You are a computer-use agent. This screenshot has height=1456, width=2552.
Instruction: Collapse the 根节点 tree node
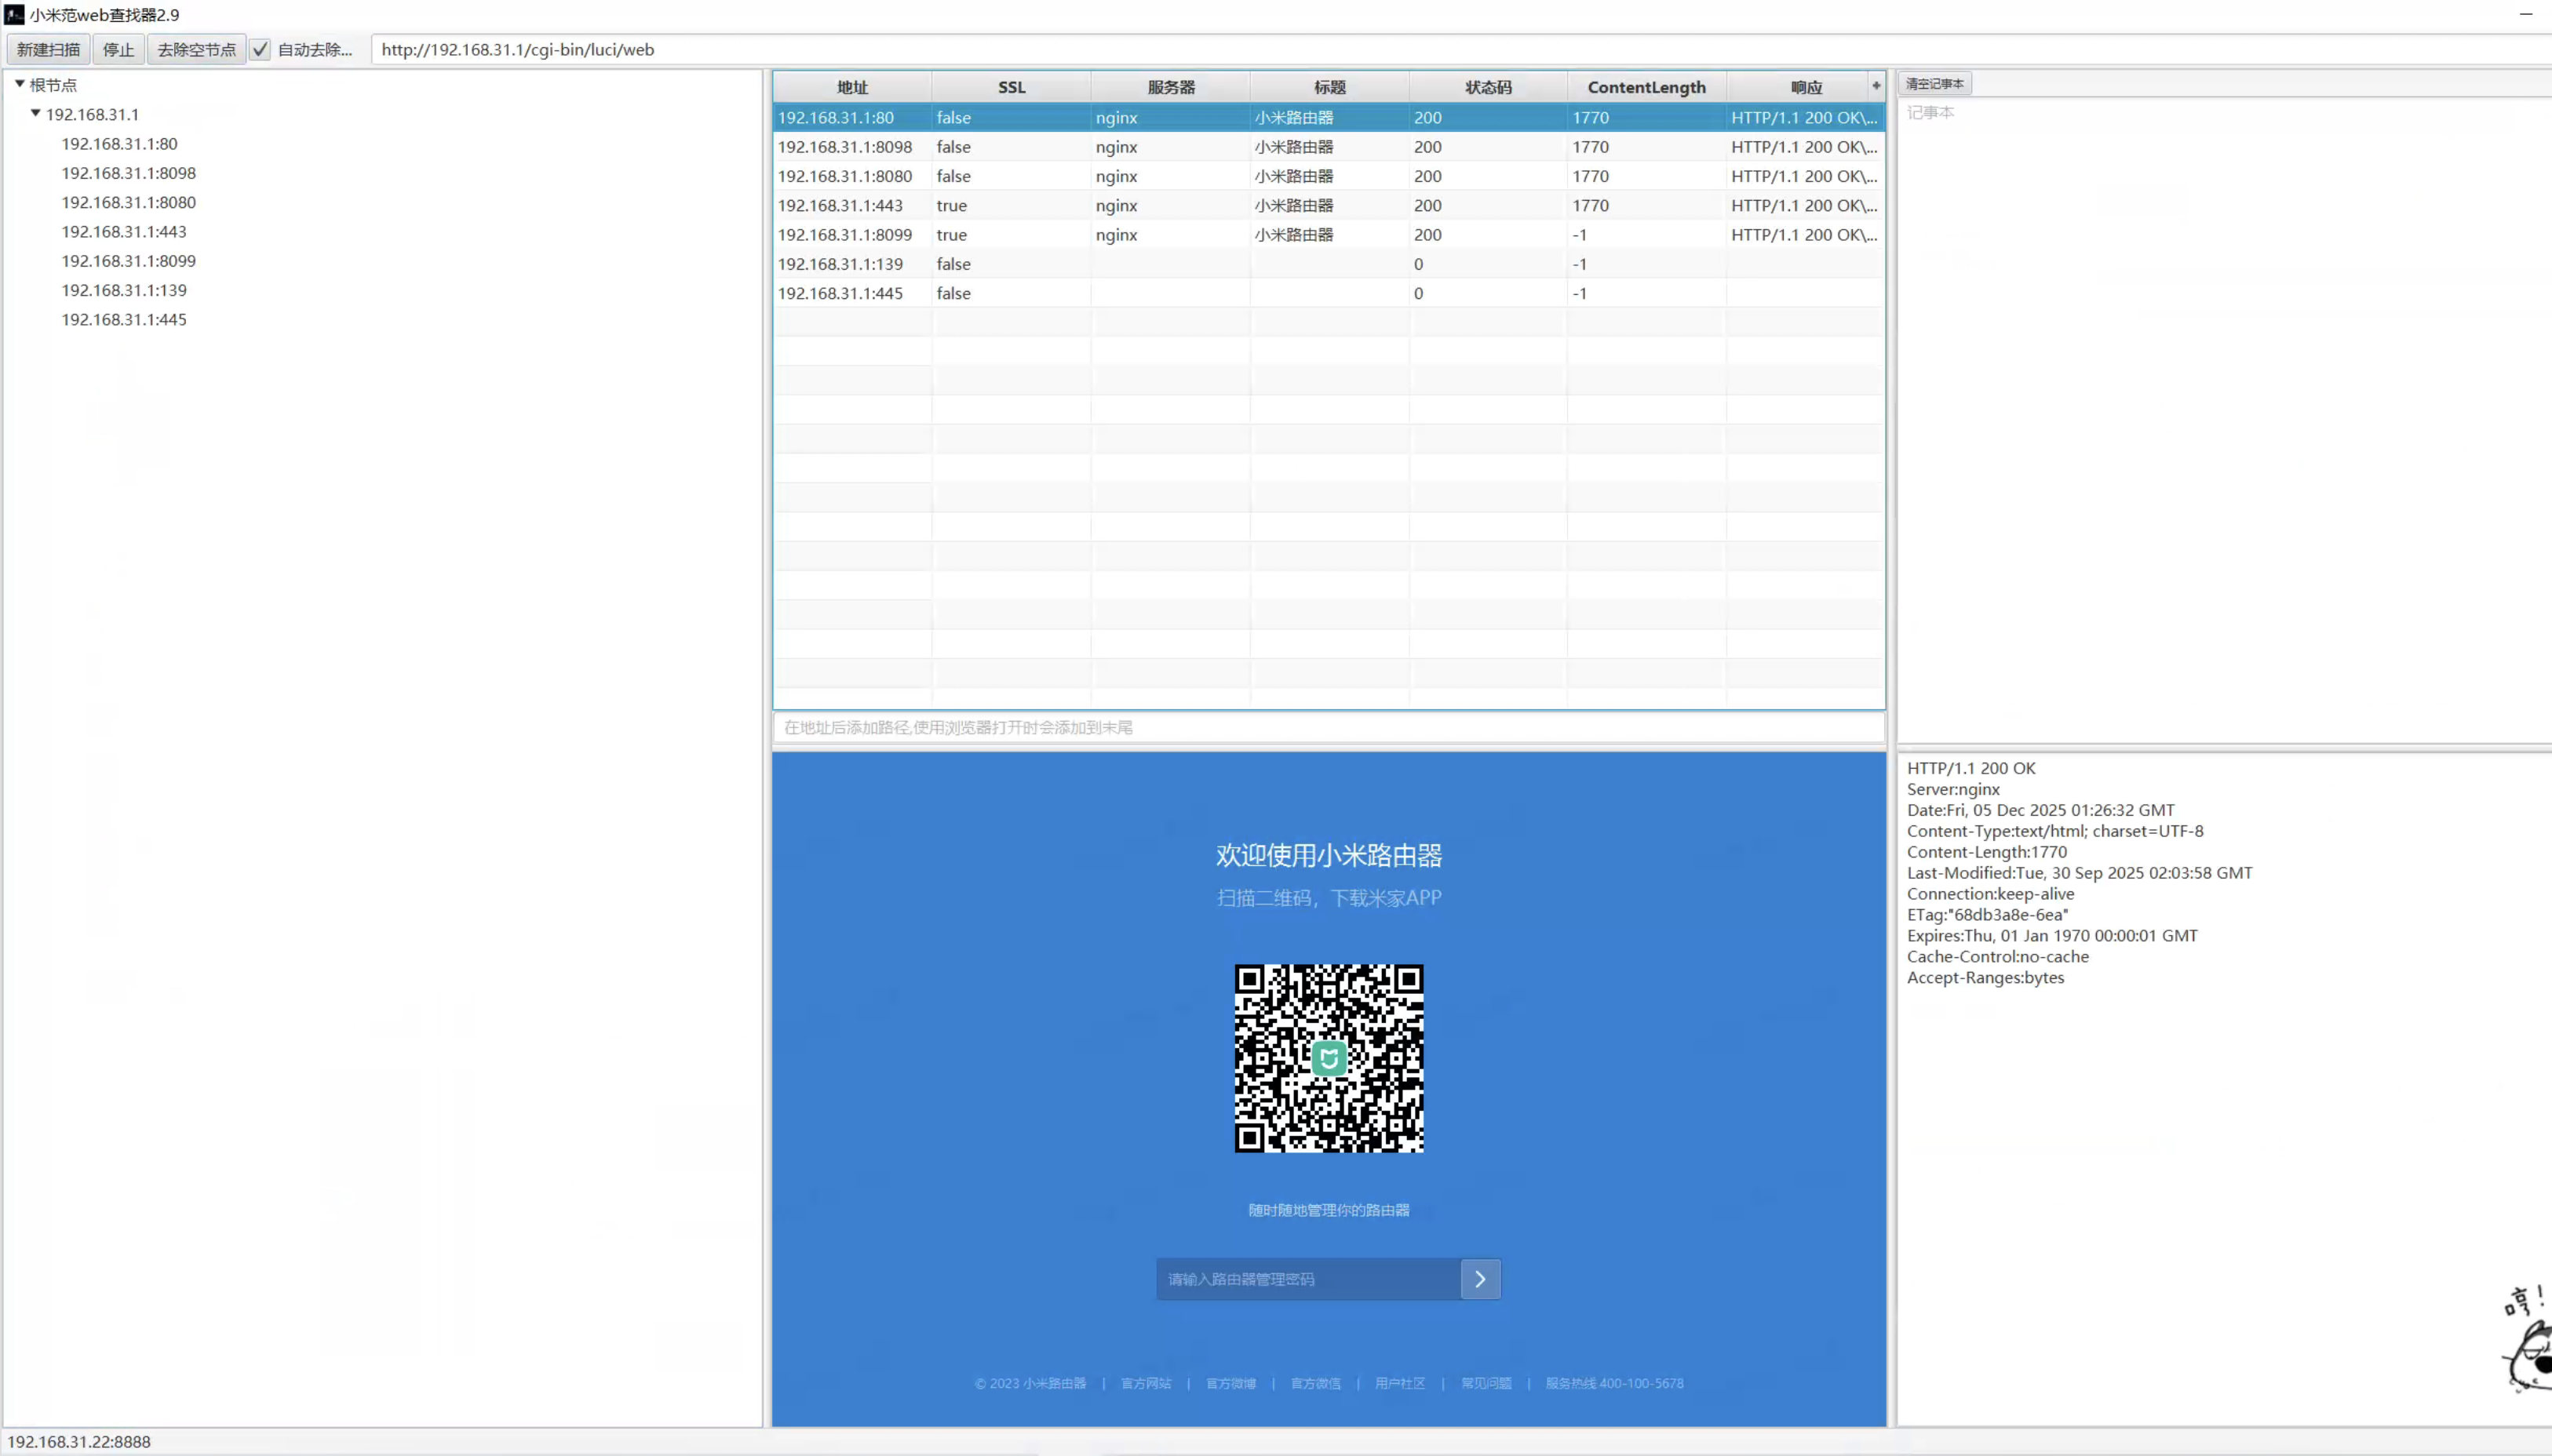[x=20, y=85]
